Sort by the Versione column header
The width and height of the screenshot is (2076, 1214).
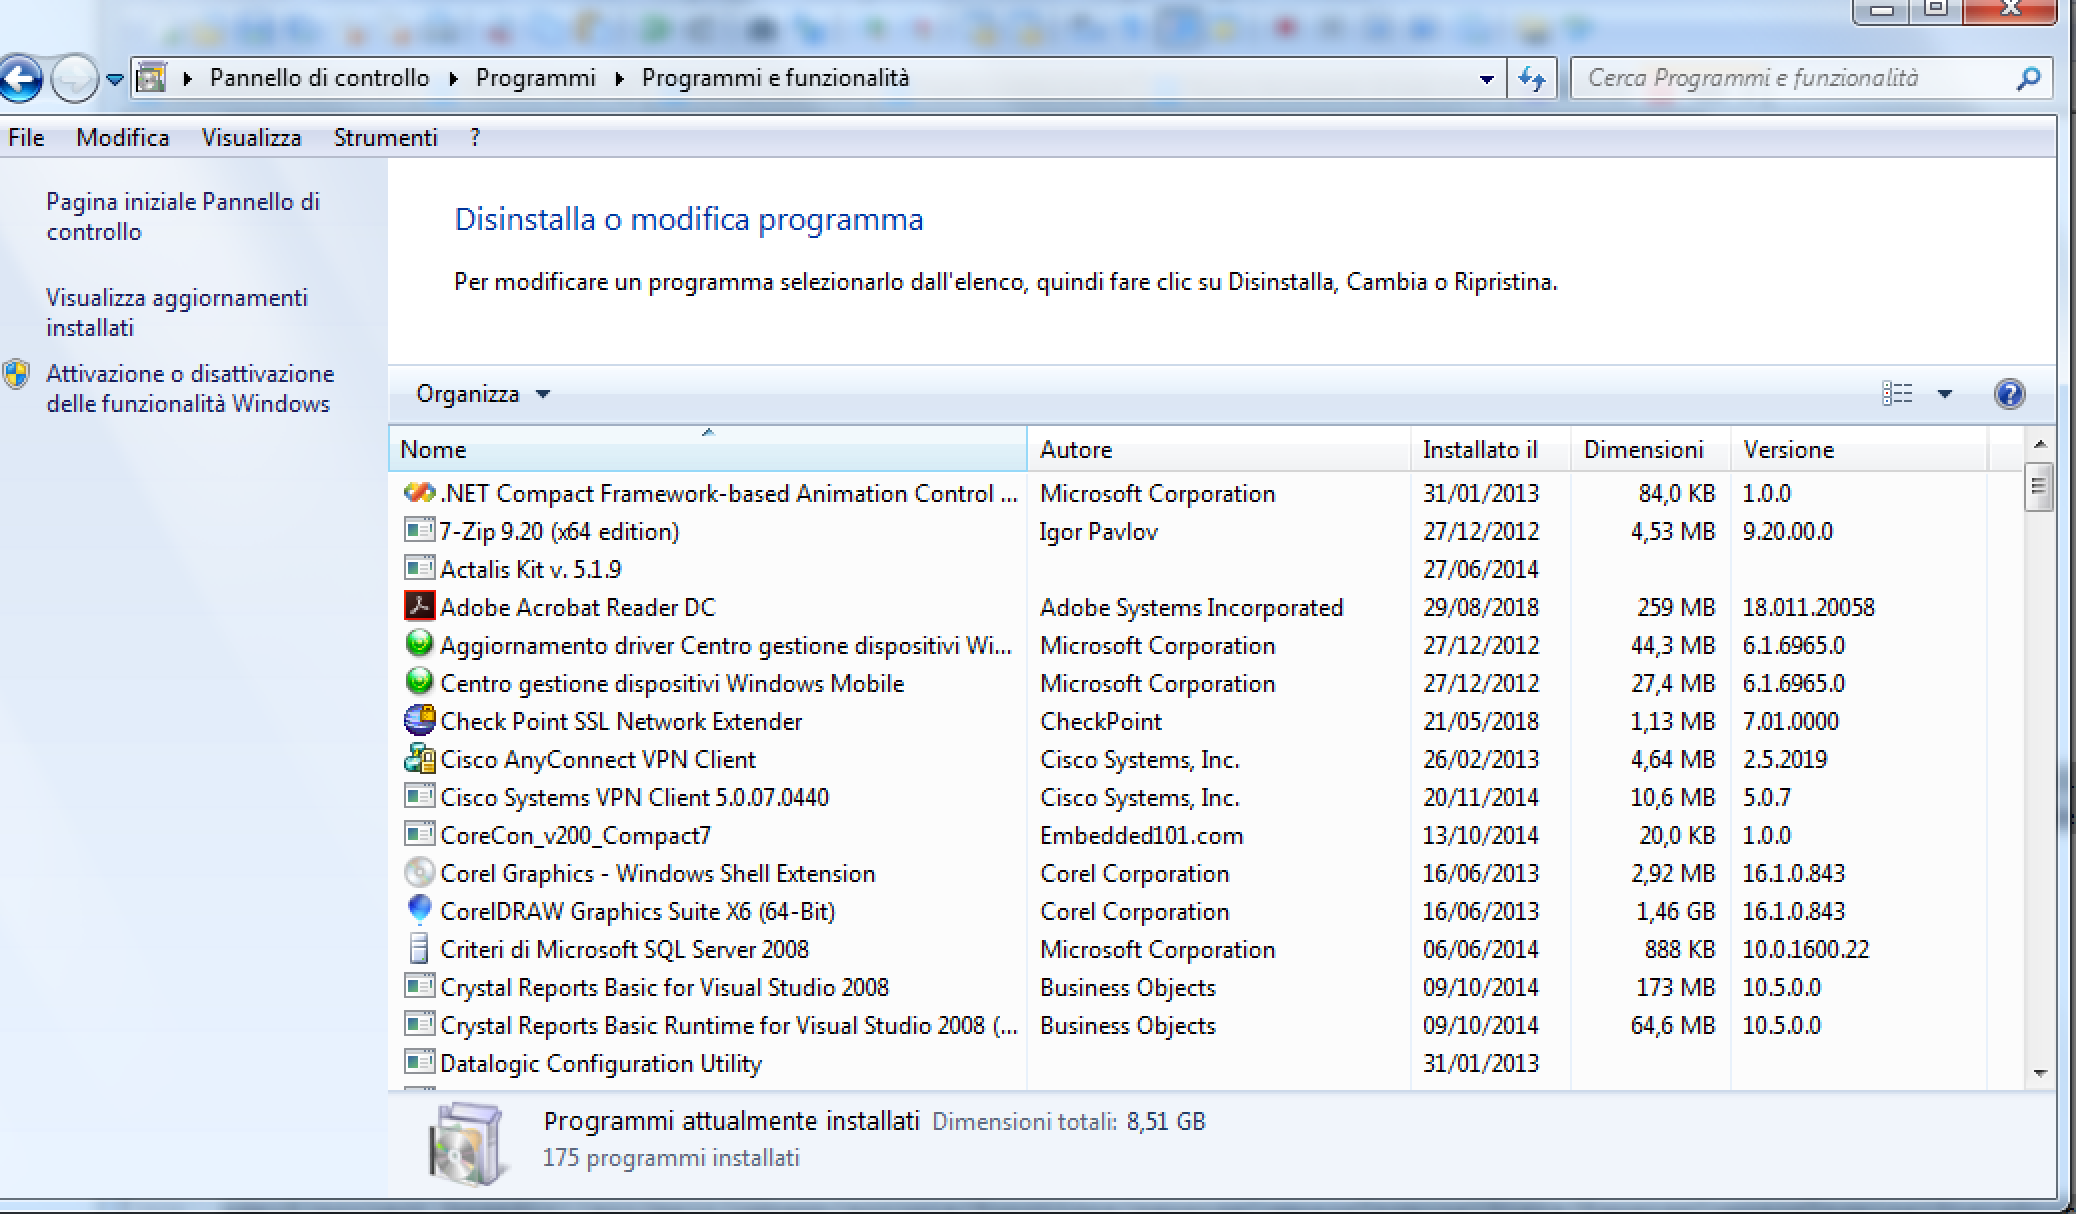point(1859,449)
